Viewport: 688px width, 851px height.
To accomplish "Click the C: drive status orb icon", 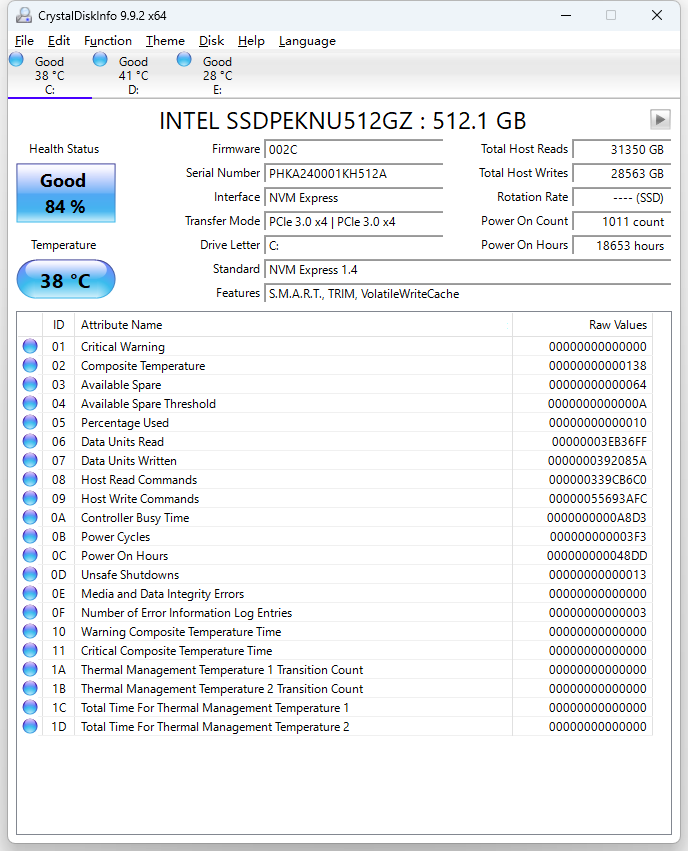I will pyautogui.click(x=16, y=59).
